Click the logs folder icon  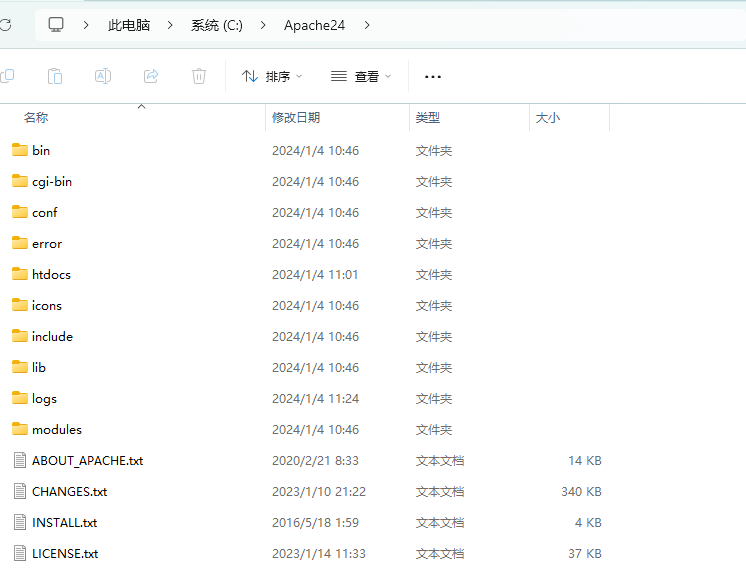(20, 398)
